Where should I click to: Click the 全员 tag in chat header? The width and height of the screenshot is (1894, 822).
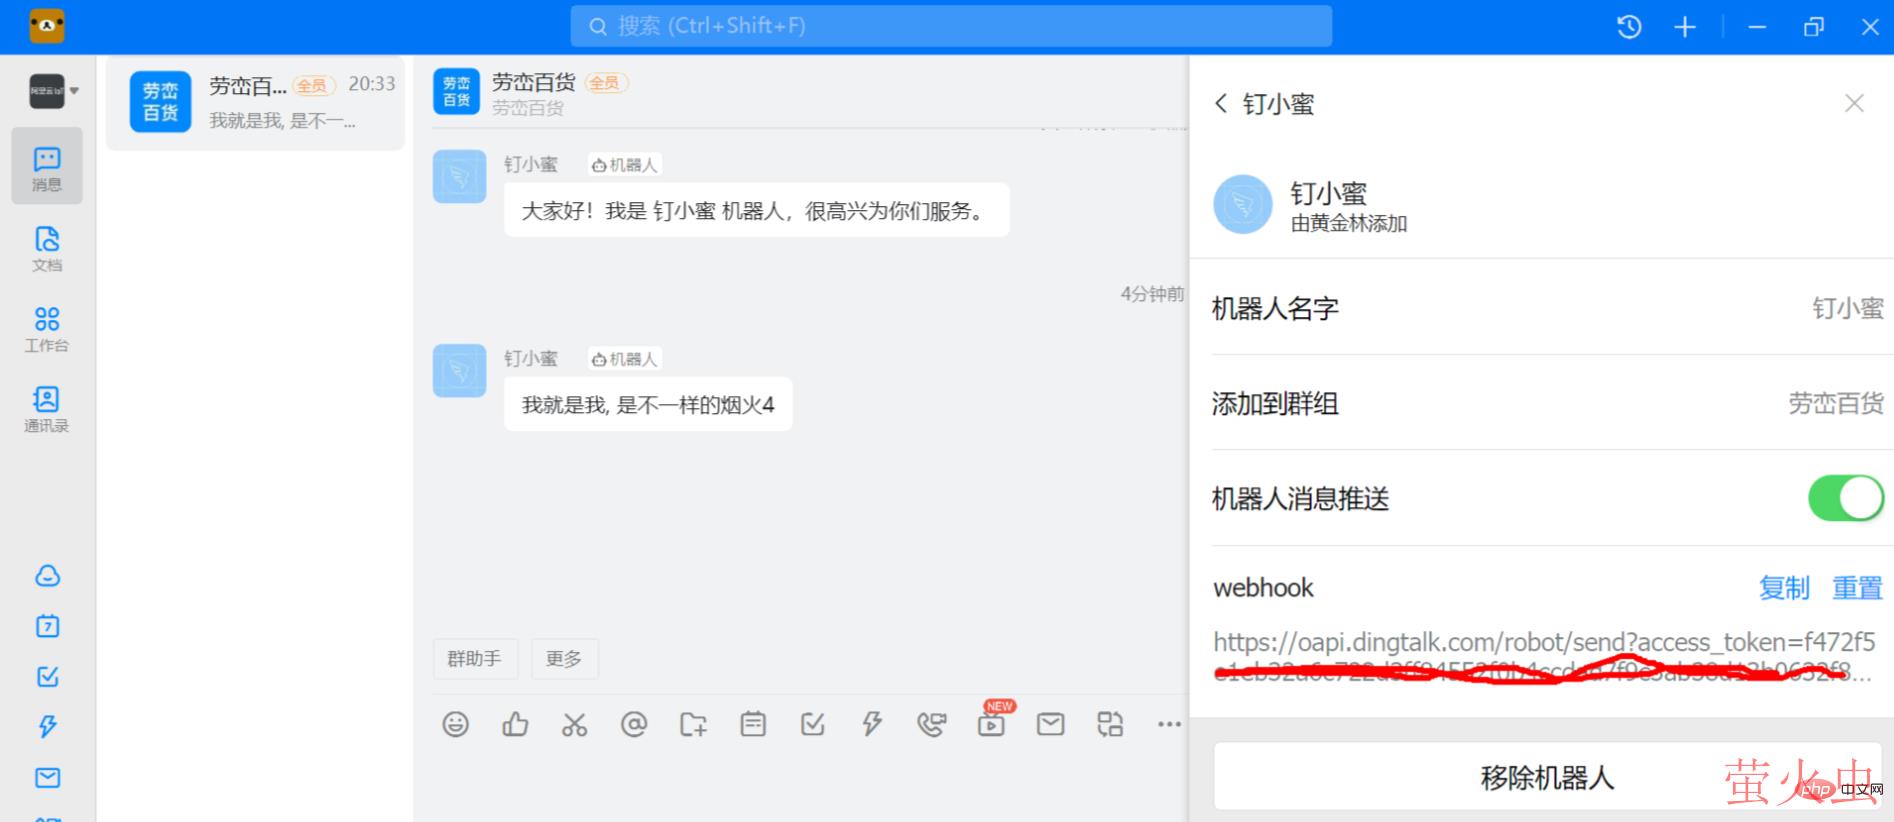pyautogui.click(x=605, y=83)
